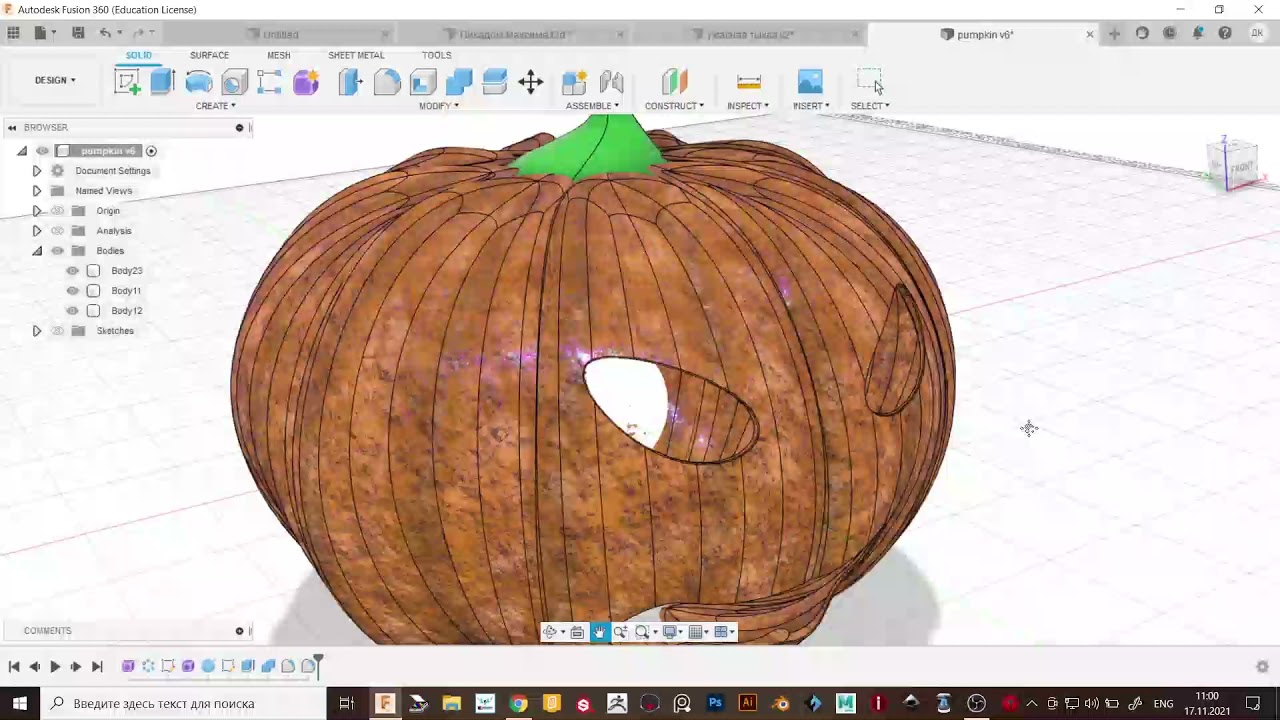Select the Offset Face tool
The image size is (1280, 720).
495,82
